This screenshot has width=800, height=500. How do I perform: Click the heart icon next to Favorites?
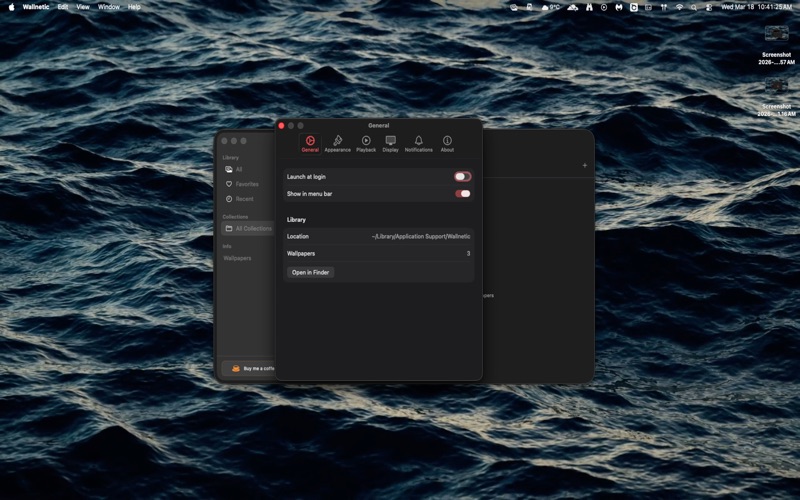229,184
